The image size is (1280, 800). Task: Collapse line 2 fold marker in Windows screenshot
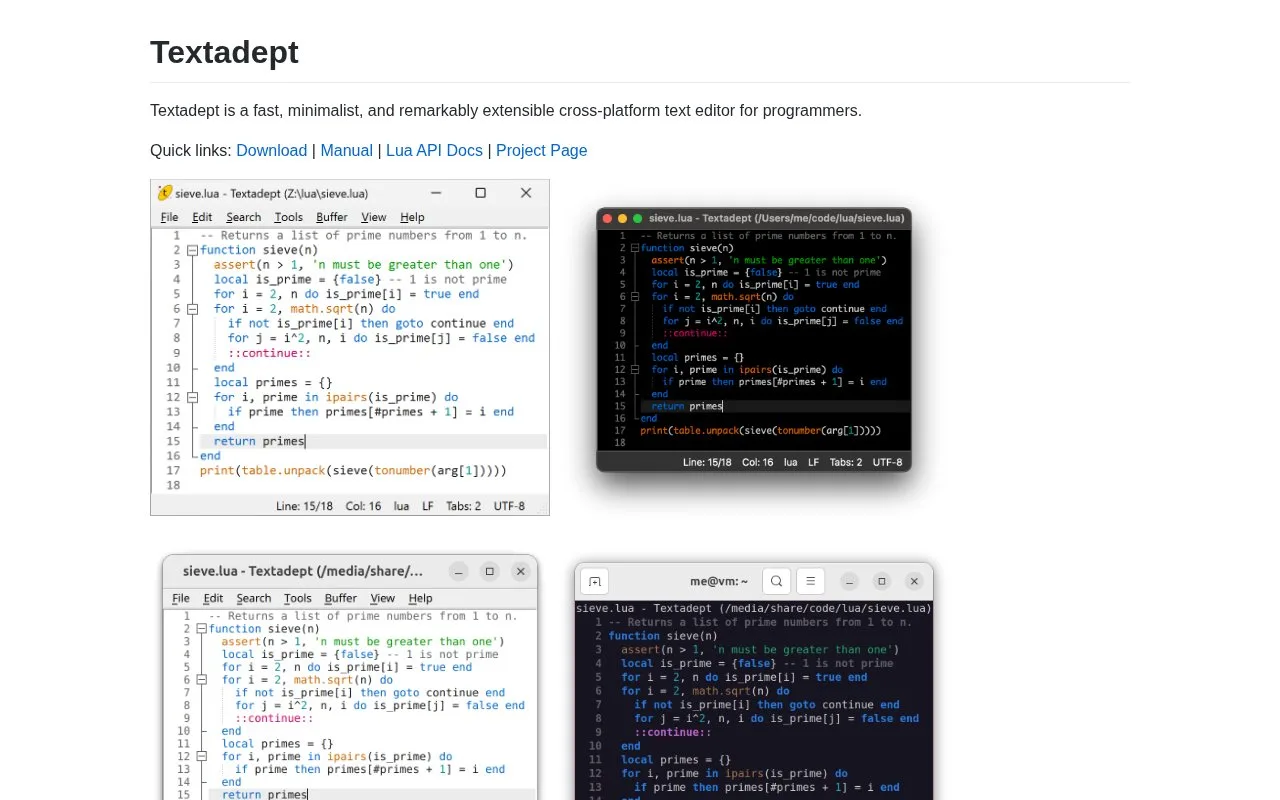[x=192, y=250]
